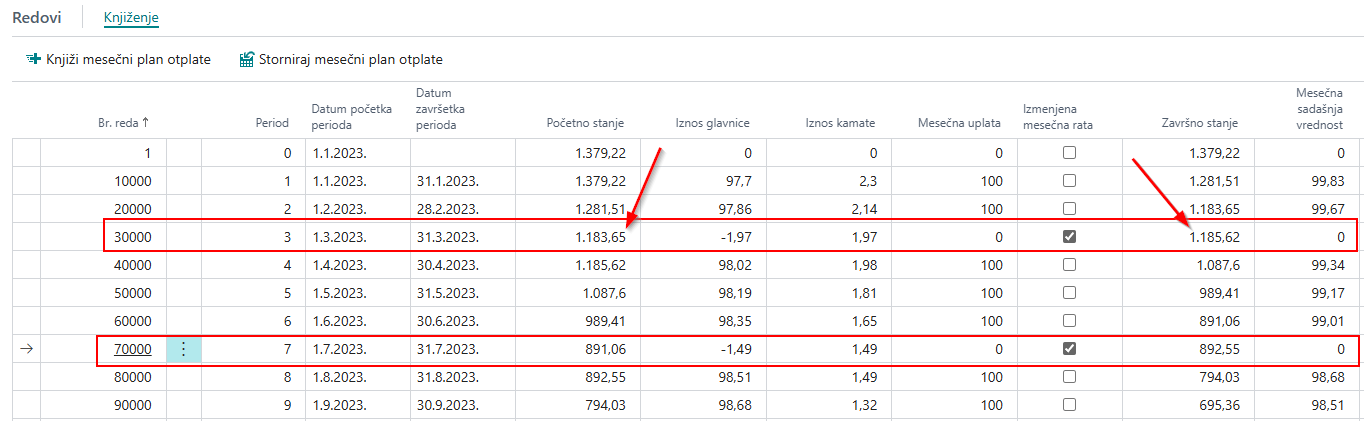
Task: Click end date cell 30.9.2023.
Action: pos(447,405)
